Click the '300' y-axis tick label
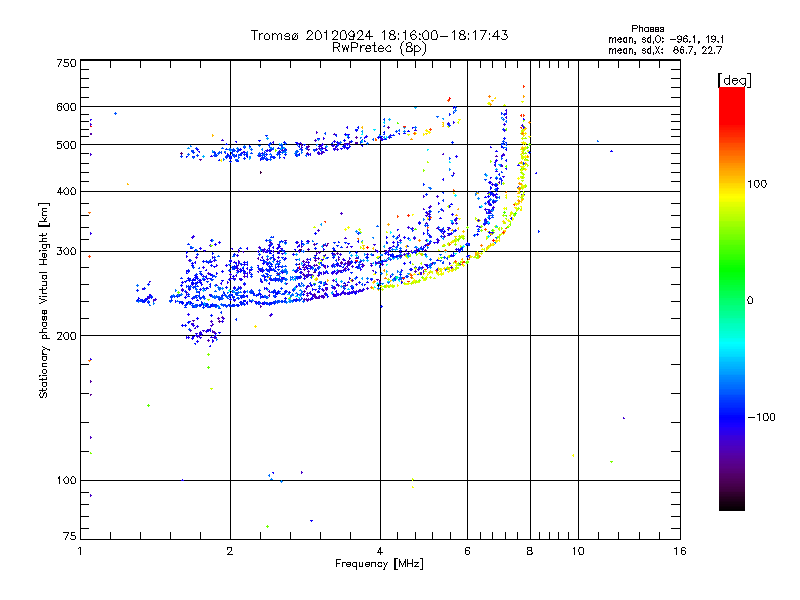 [x=66, y=252]
